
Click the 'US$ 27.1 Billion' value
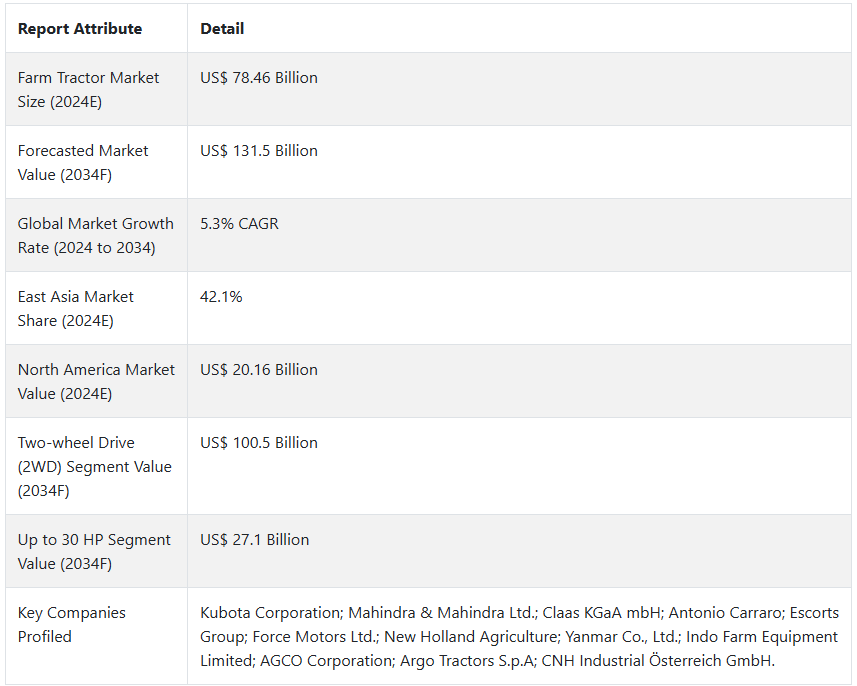click(x=255, y=540)
